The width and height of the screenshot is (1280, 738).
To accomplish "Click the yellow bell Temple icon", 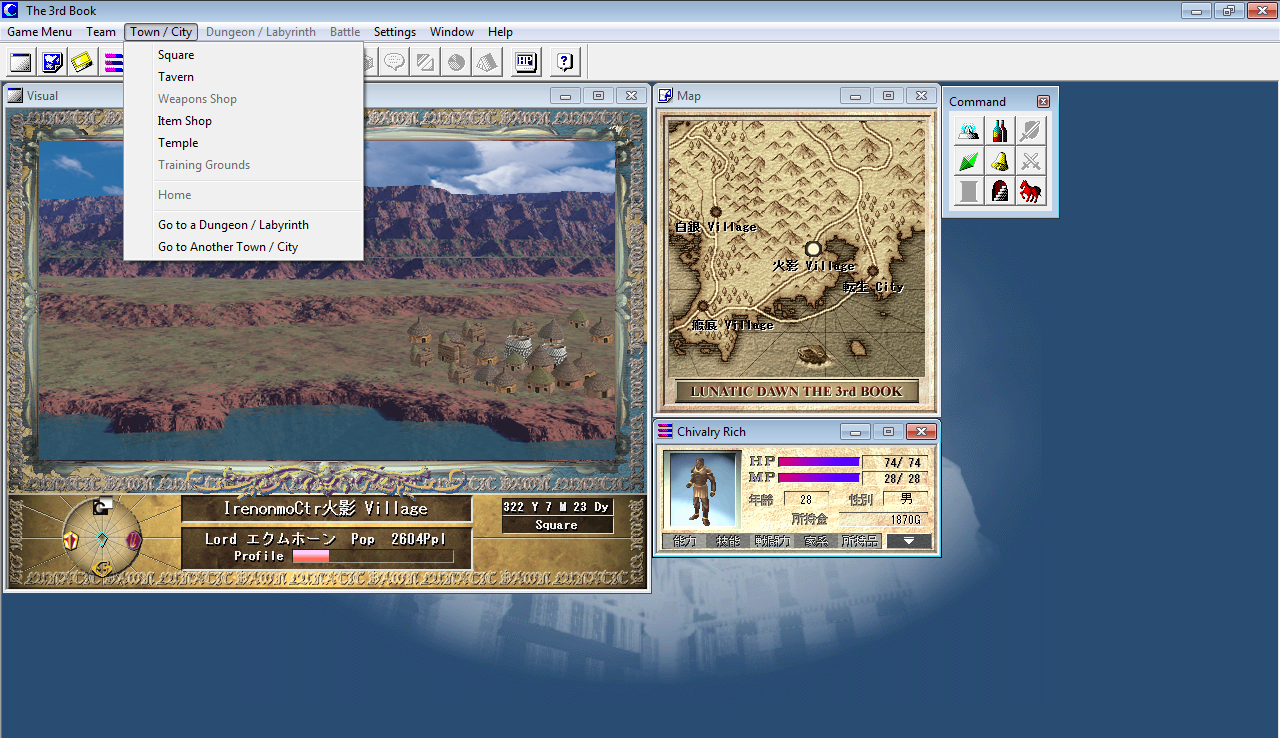I will coord(999,161).
